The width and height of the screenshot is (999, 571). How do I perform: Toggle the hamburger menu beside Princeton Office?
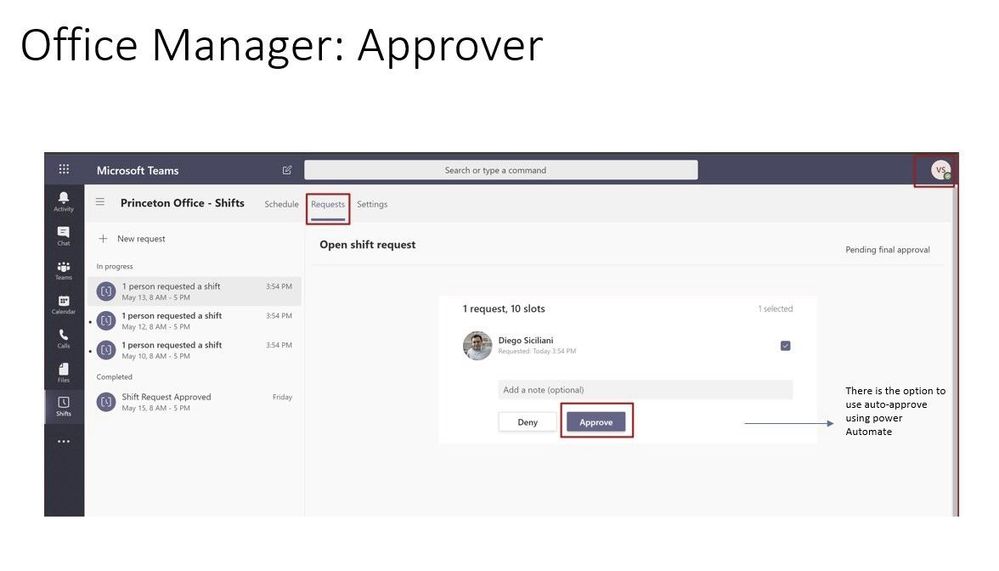click(100, 202)
